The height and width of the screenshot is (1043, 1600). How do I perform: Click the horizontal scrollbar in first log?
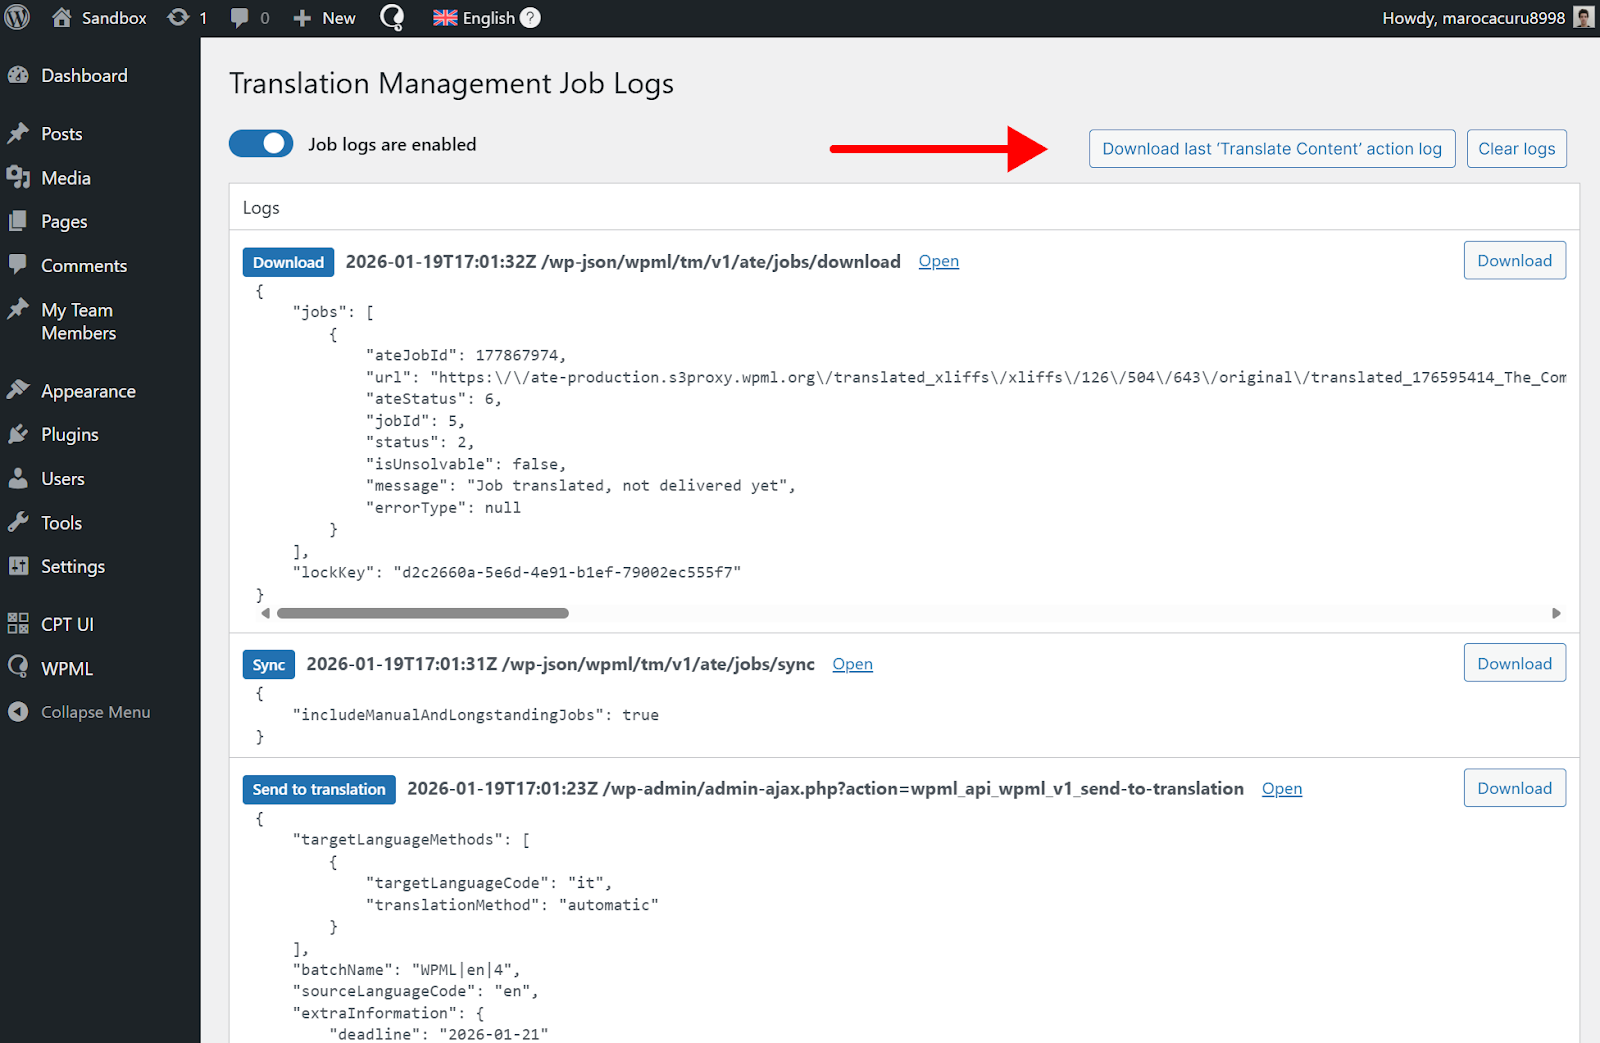click(x=422, y=613)
